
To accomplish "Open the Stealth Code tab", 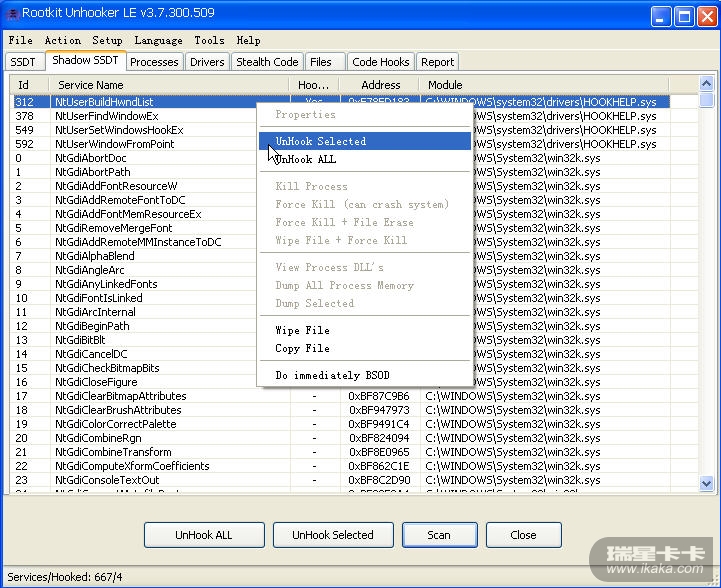I will (267, 62).
